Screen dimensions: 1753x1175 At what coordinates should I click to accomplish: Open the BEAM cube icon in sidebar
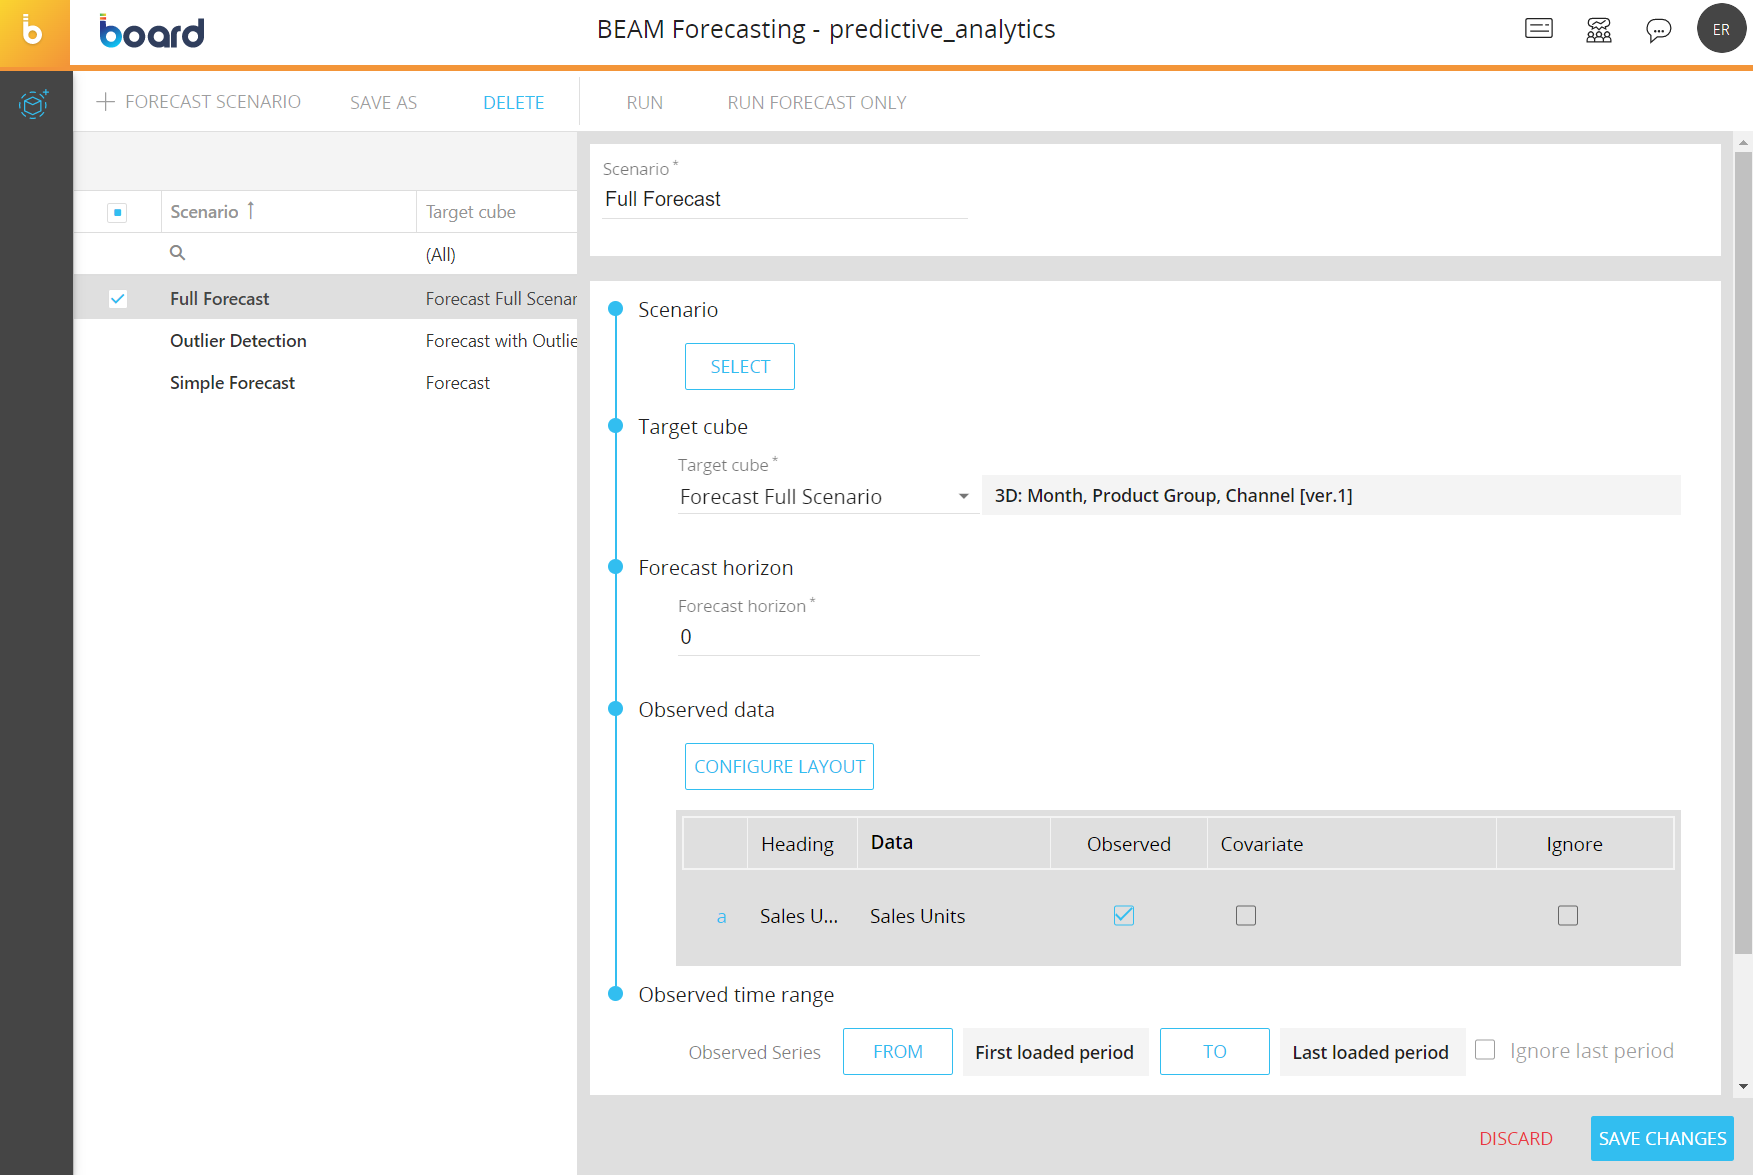click(34, 103)
